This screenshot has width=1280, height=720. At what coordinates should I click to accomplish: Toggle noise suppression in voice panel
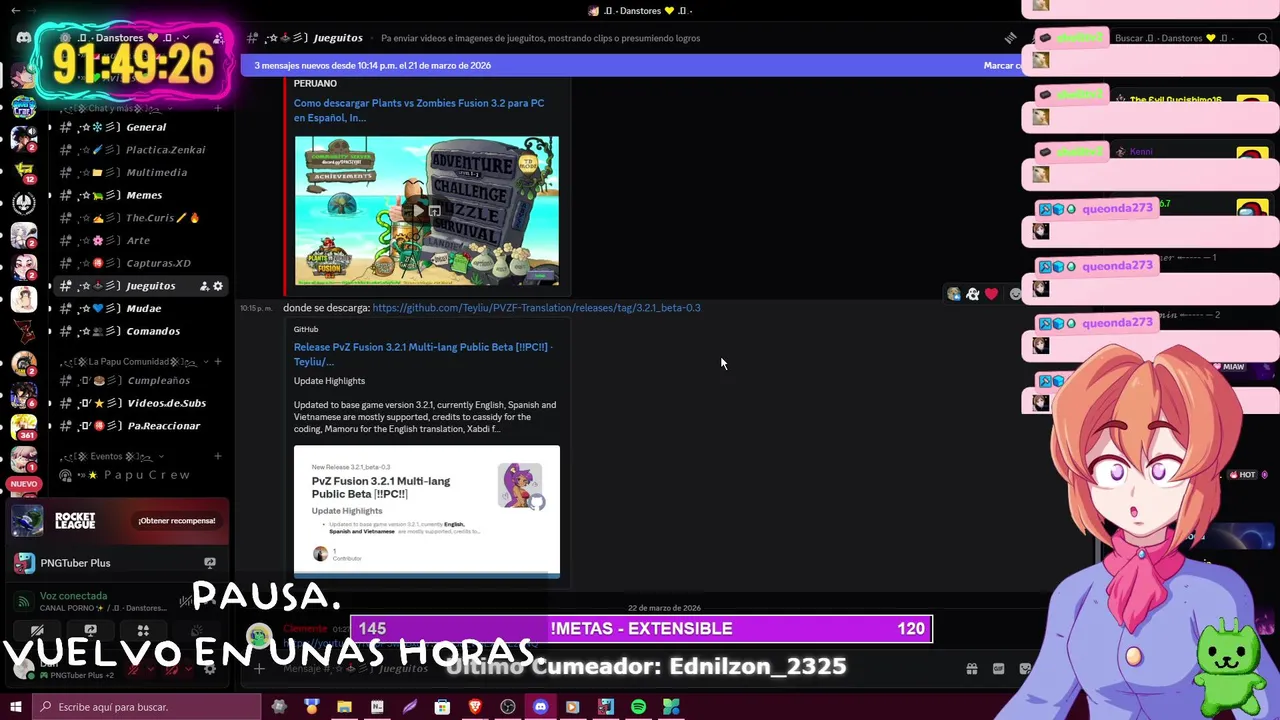(x=185, y=602)
